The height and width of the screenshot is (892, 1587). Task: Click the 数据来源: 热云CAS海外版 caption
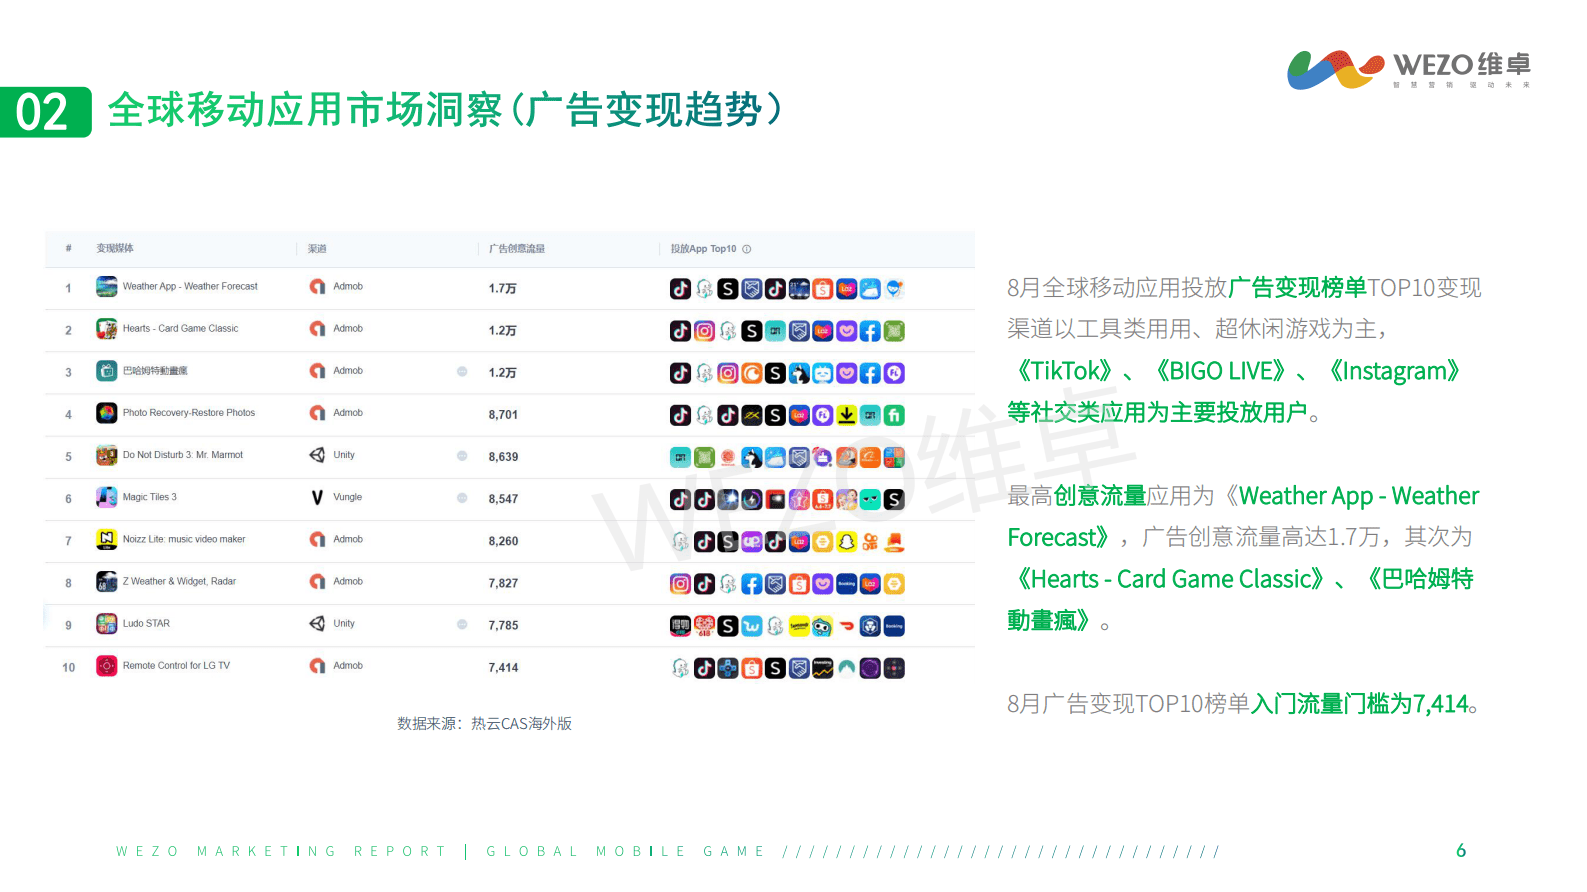coord(484,723)
